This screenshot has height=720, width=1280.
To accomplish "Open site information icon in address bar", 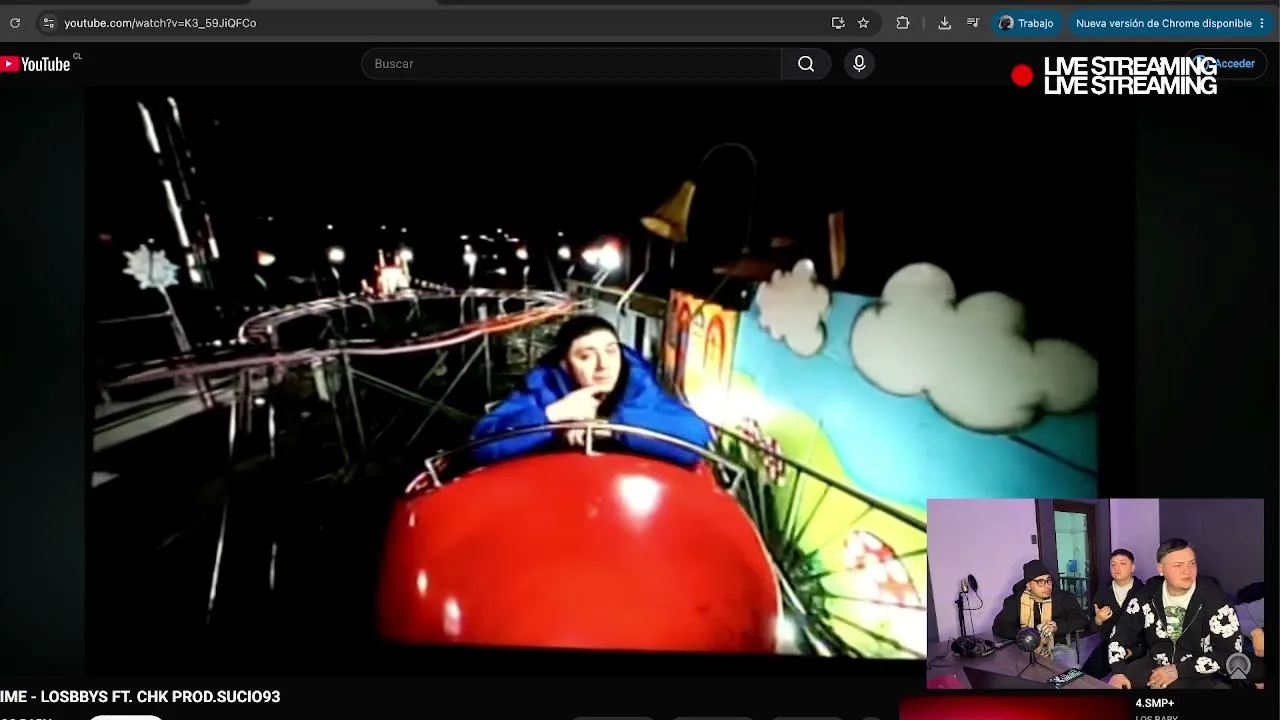I will click(x=48, y=23).
